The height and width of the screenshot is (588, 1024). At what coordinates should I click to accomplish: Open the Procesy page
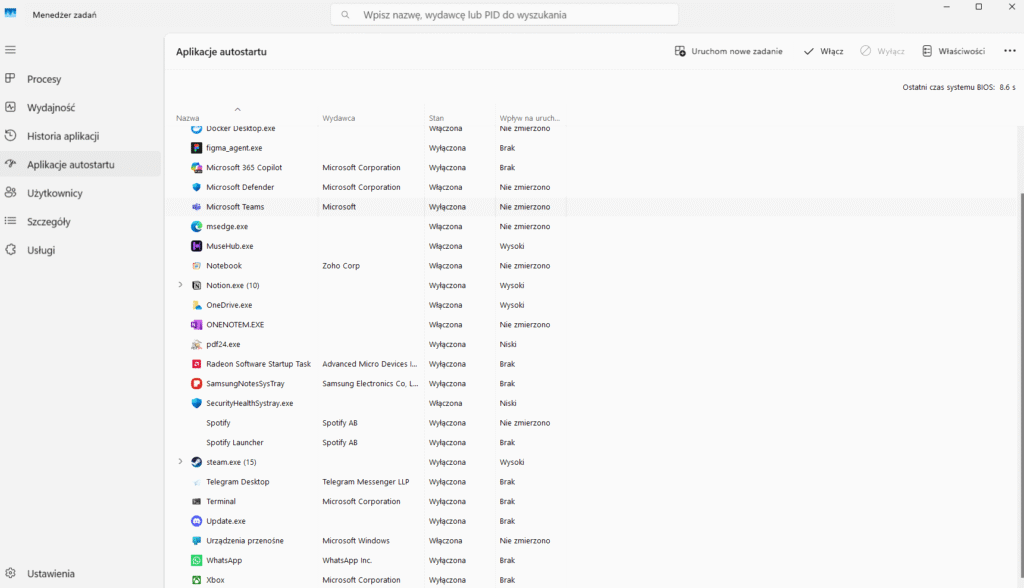coord(80,78)
